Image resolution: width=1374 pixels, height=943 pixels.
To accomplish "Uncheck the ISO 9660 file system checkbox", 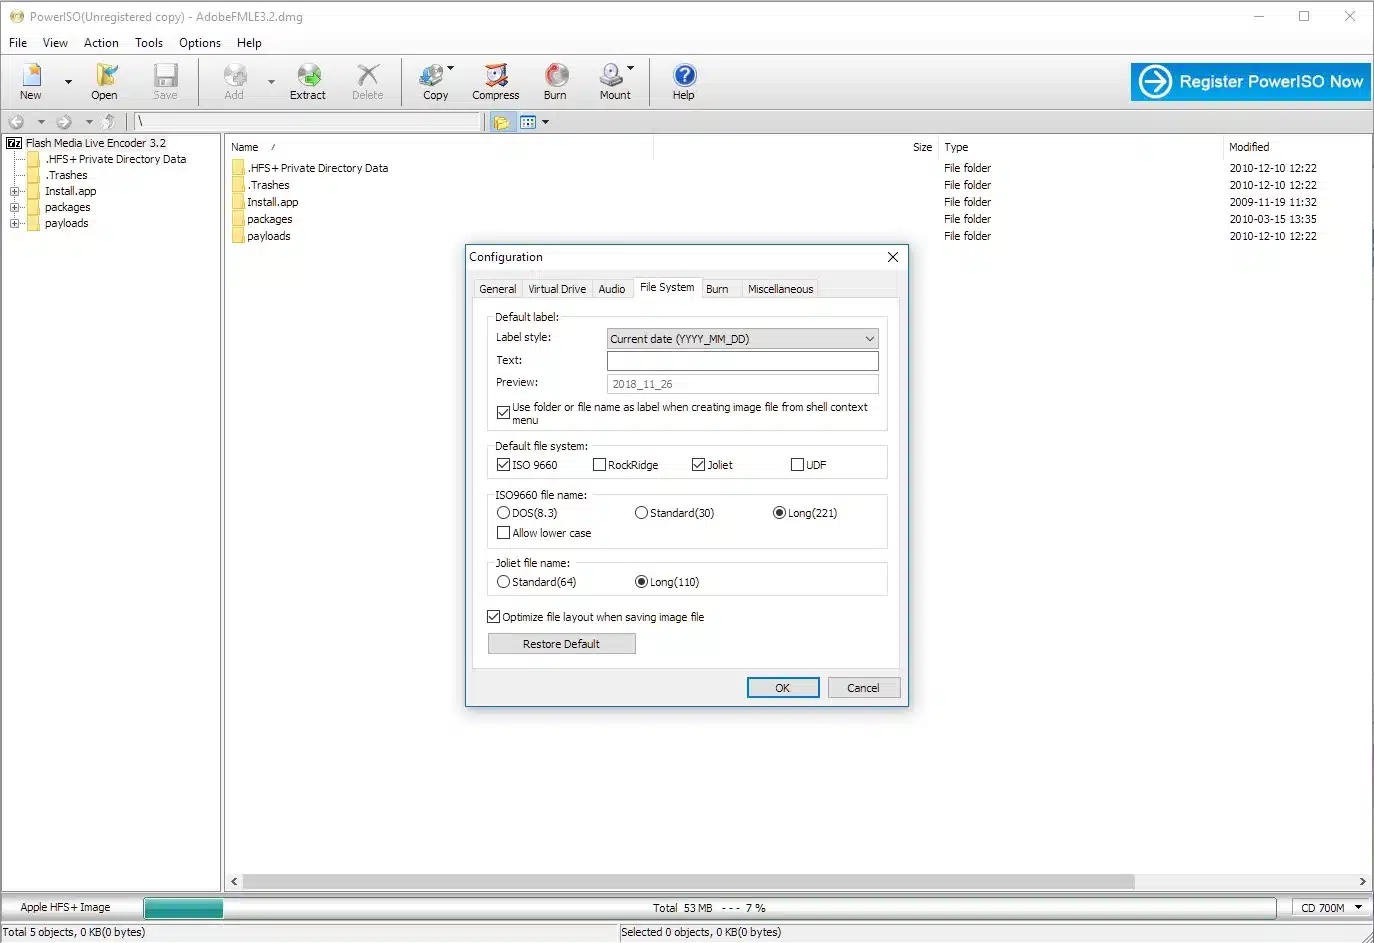I will [504, 464].
